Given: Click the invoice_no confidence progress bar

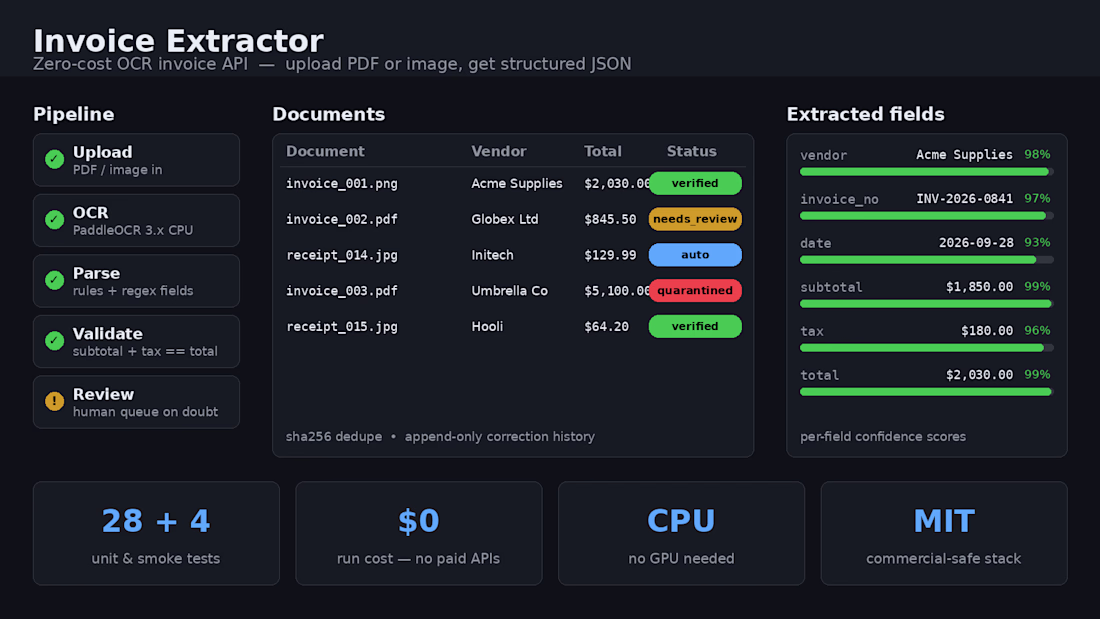Looking at the screenshot, I should (927, 216).
